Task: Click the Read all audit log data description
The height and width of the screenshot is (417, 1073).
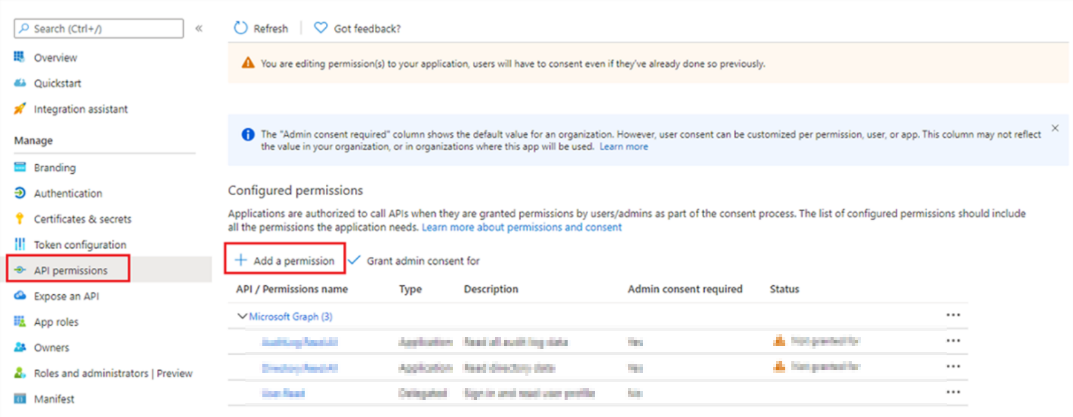Action: (516, 342)
